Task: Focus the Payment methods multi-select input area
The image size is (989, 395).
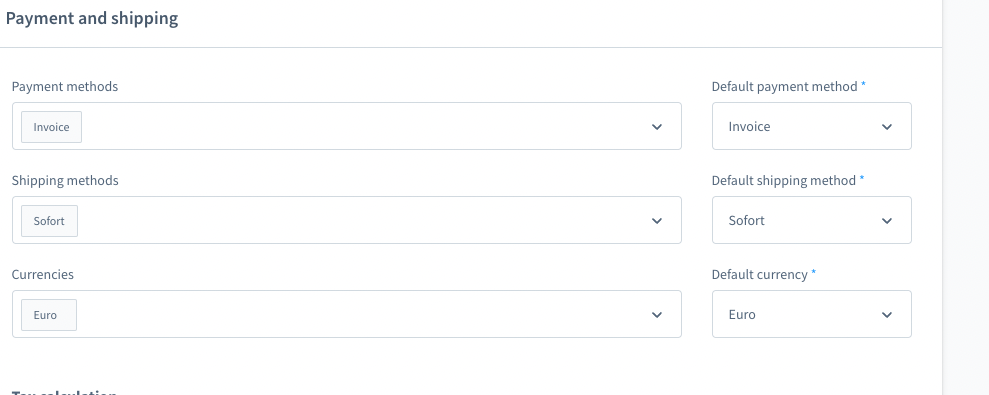Action: [347, 126]
